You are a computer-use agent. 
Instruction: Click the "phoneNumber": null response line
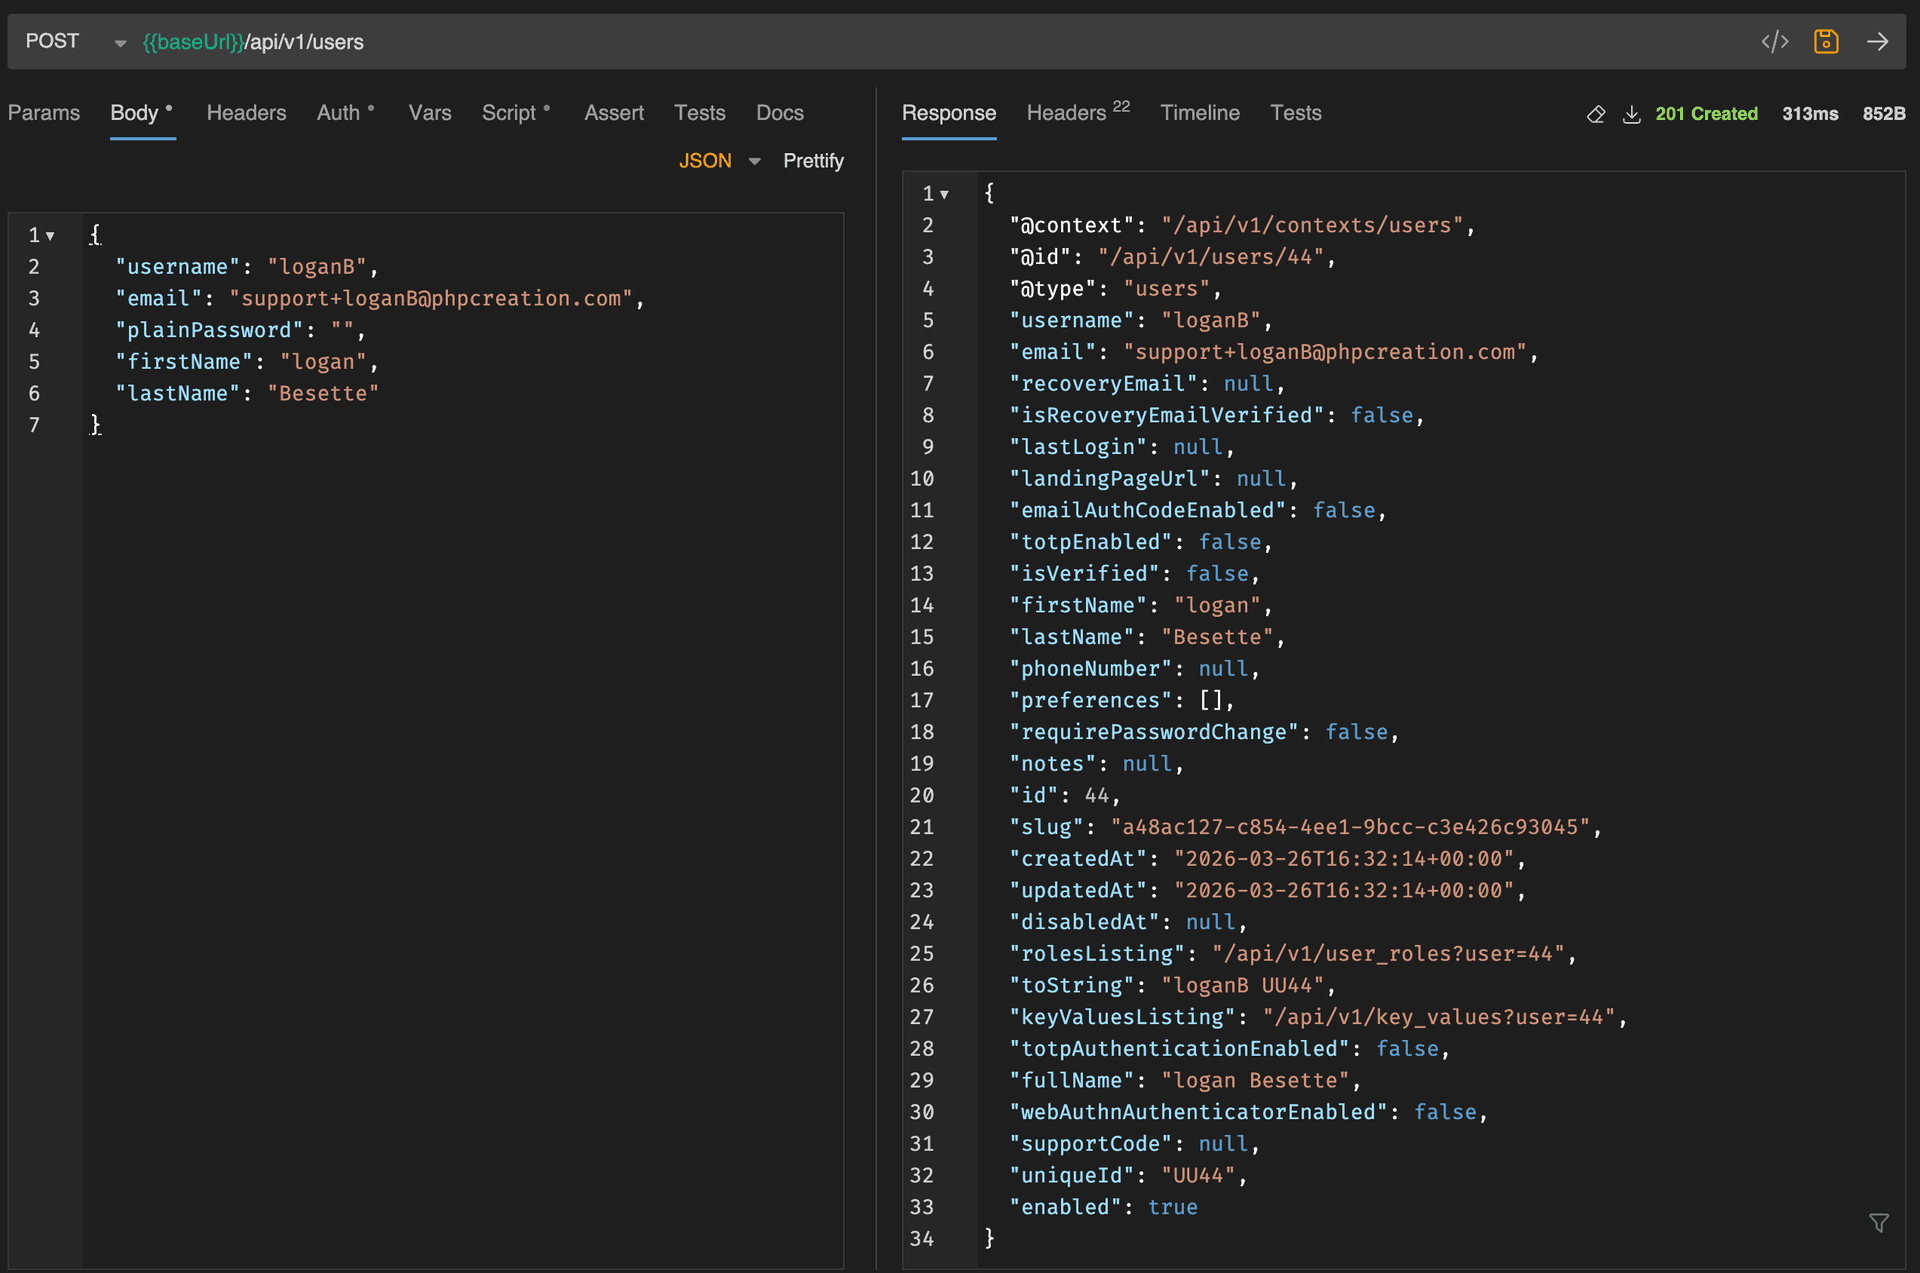(1134, 669)
